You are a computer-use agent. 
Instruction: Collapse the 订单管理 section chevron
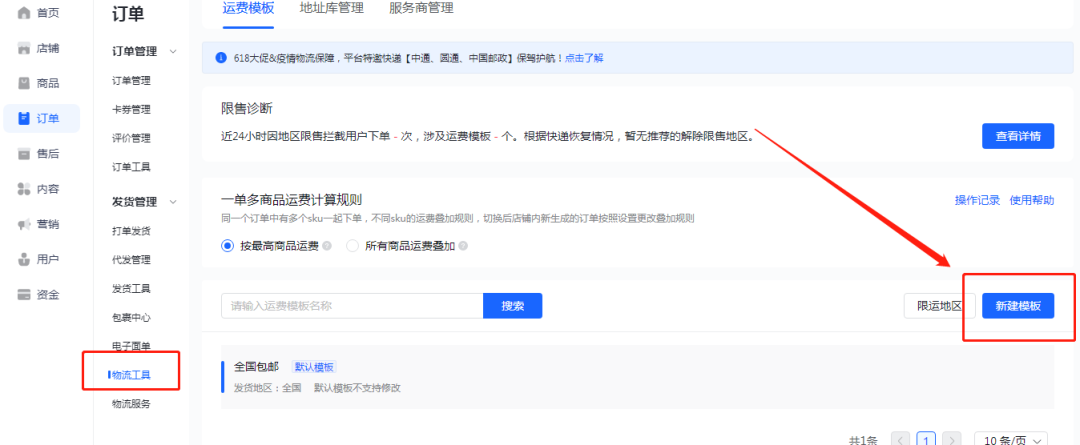click(x=173, y=52)
